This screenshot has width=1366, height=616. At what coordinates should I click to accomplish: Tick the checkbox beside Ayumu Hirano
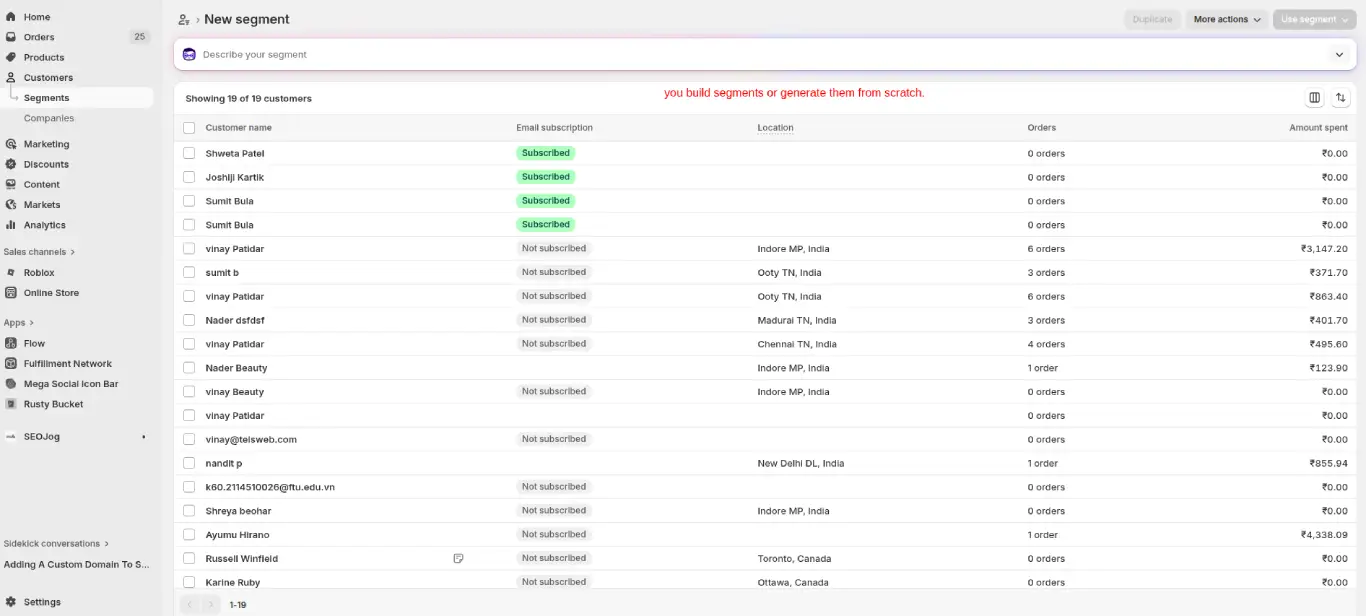tap(189, 534)
